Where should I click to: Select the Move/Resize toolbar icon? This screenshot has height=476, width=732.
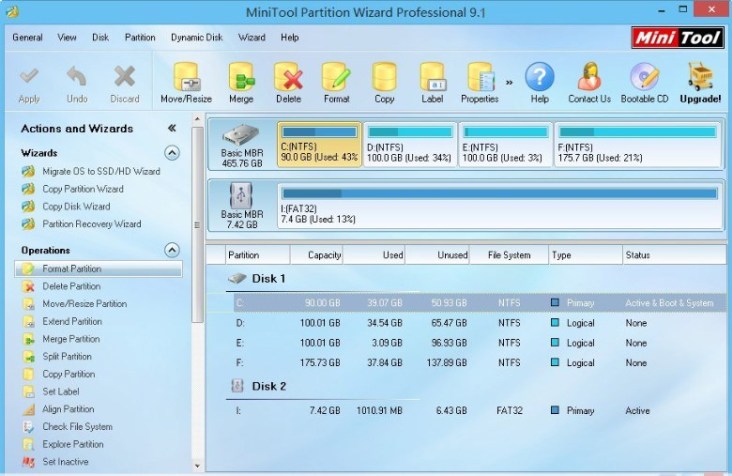point(186,77)
